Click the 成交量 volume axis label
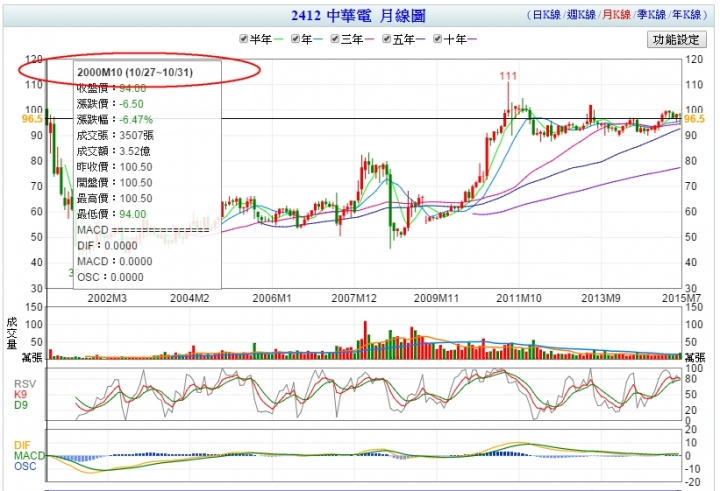This screenshot has width=720, height=491. [11, 333]
